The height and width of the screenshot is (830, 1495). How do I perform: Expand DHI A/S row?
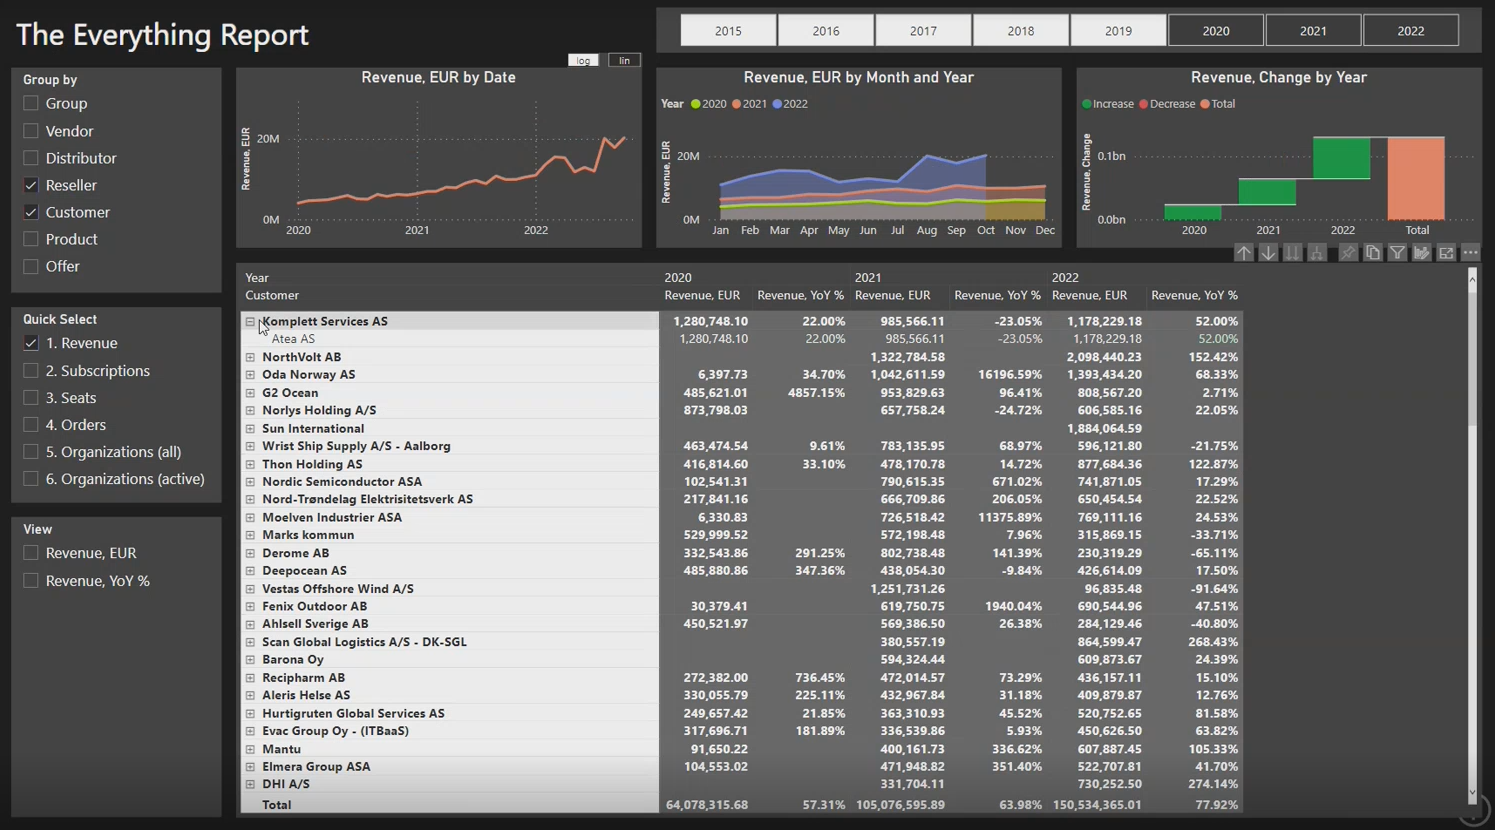(250, 785)
